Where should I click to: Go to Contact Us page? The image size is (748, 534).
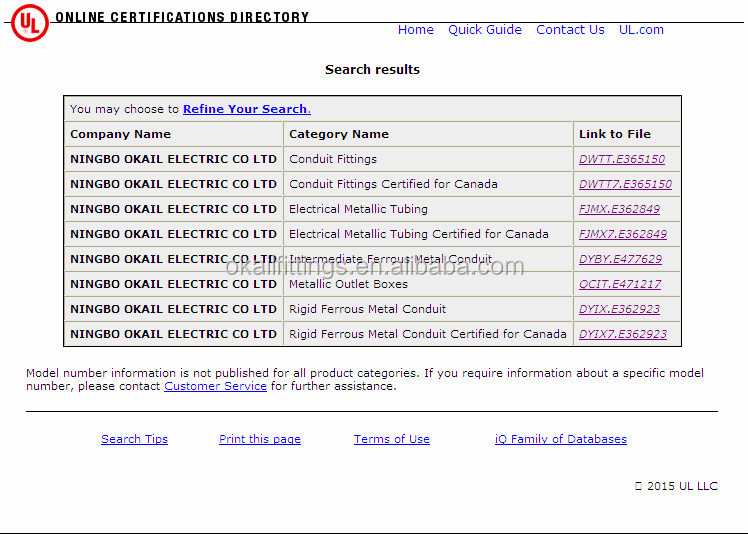click(570, 30)
